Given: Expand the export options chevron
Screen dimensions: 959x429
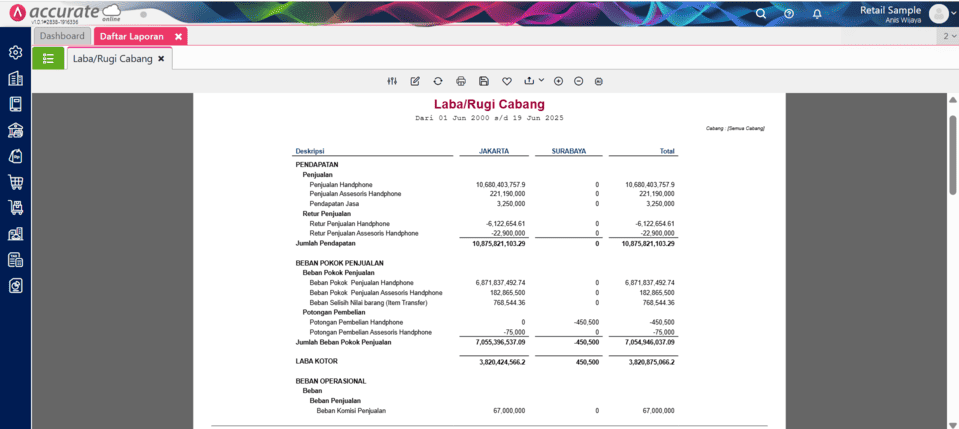Looking at the screenshot, I should pyautogui.click(x=541, y=80).
